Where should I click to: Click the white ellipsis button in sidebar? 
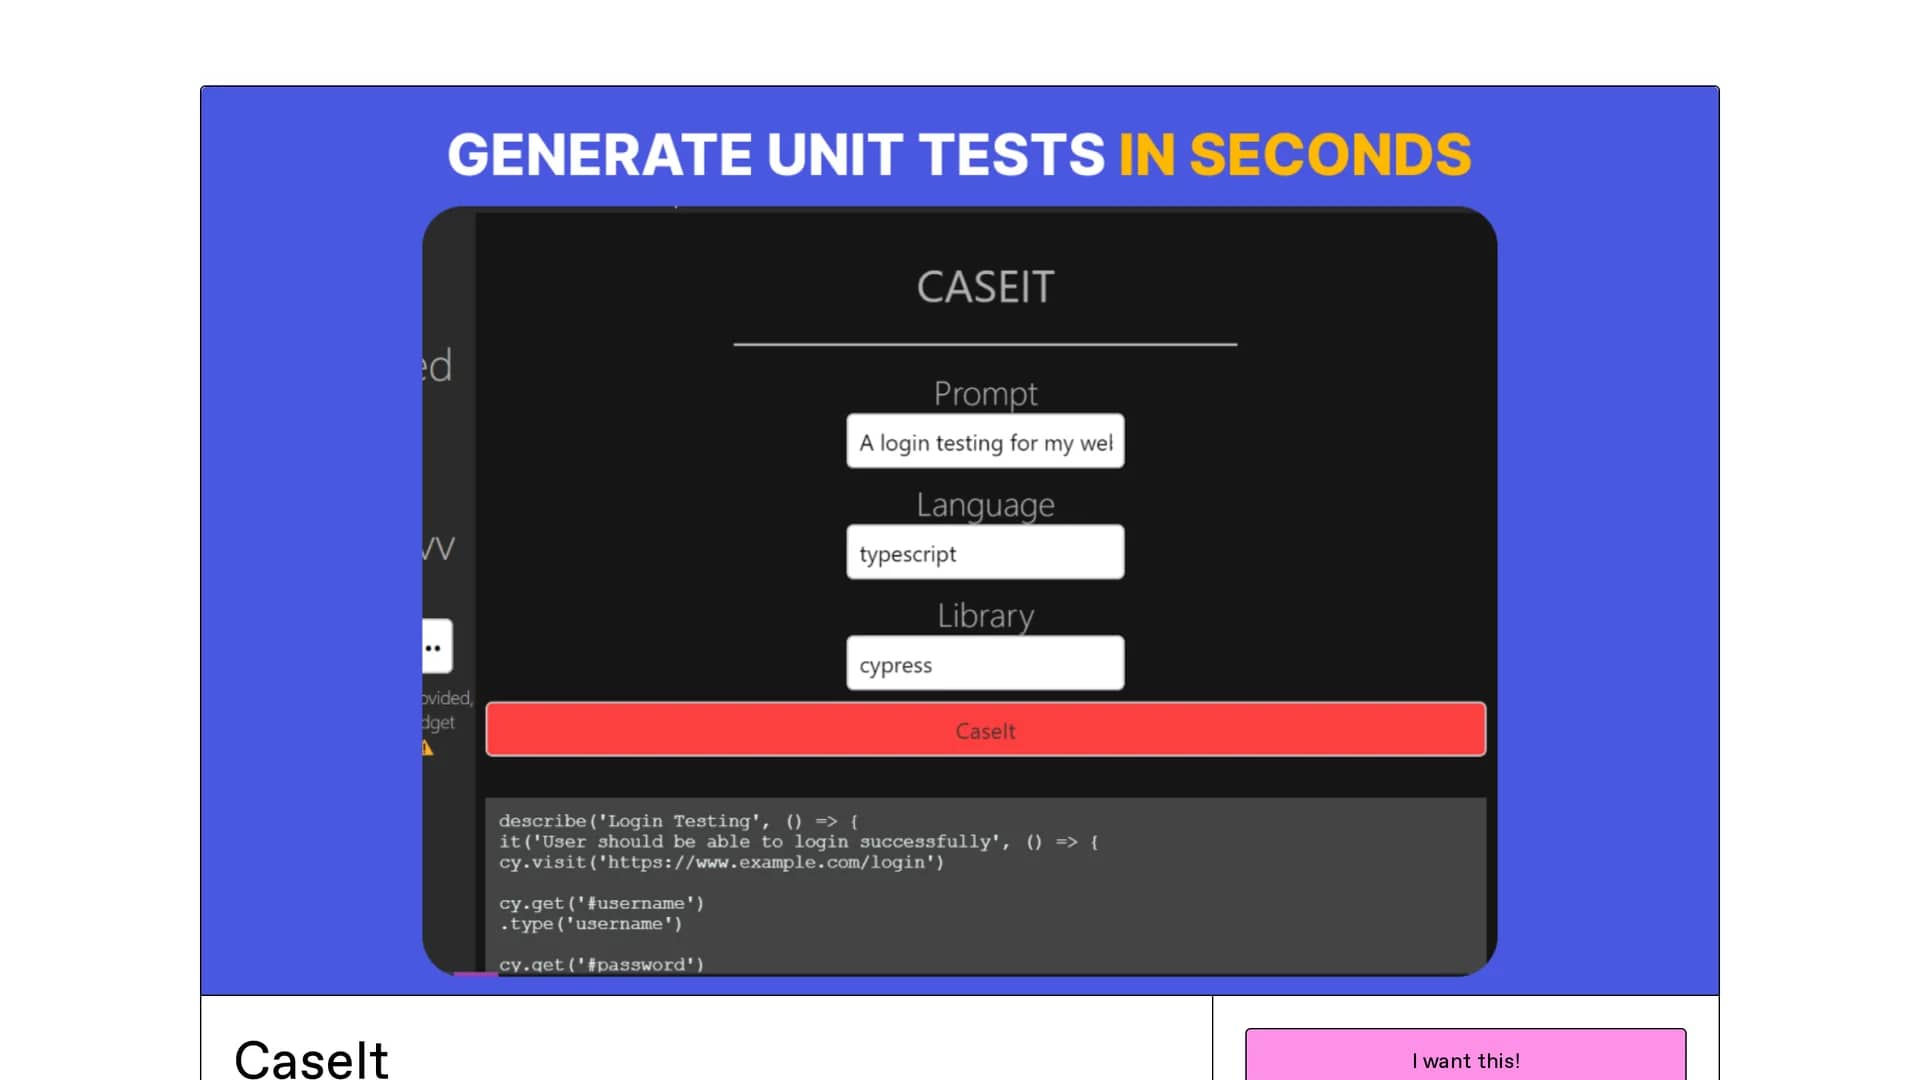pyautogui.click(x=436, y=647)
